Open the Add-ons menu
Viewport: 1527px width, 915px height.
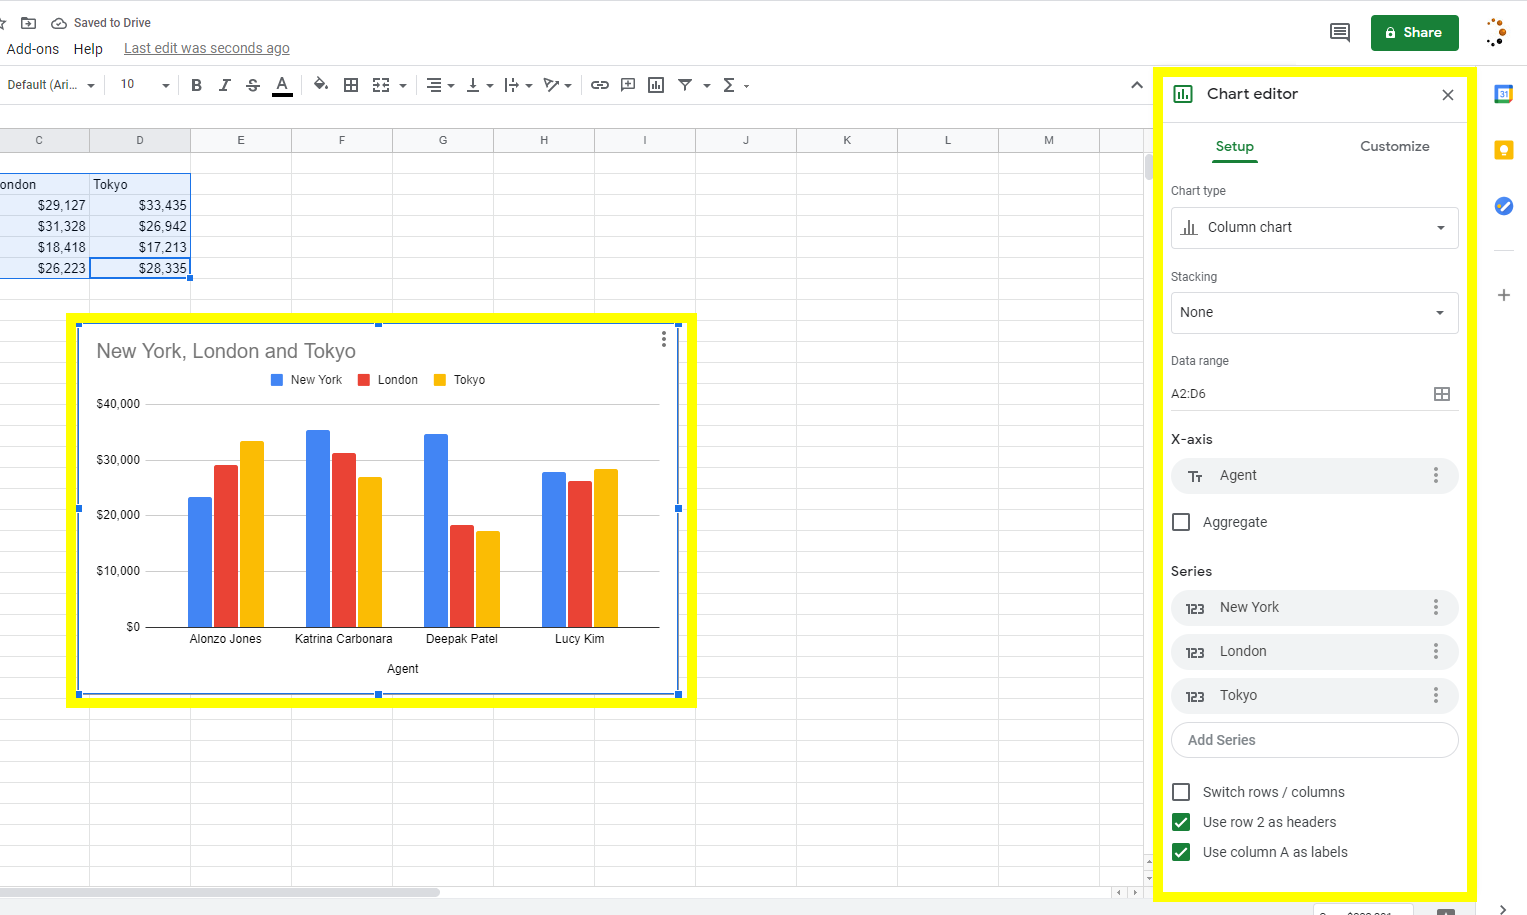[x=33, y=48]
